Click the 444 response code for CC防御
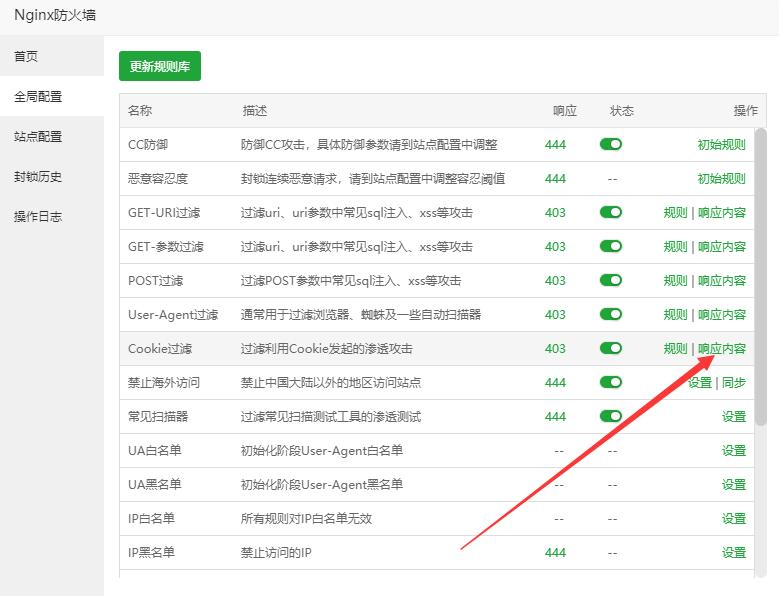779x596 pixels. point(555,145)
